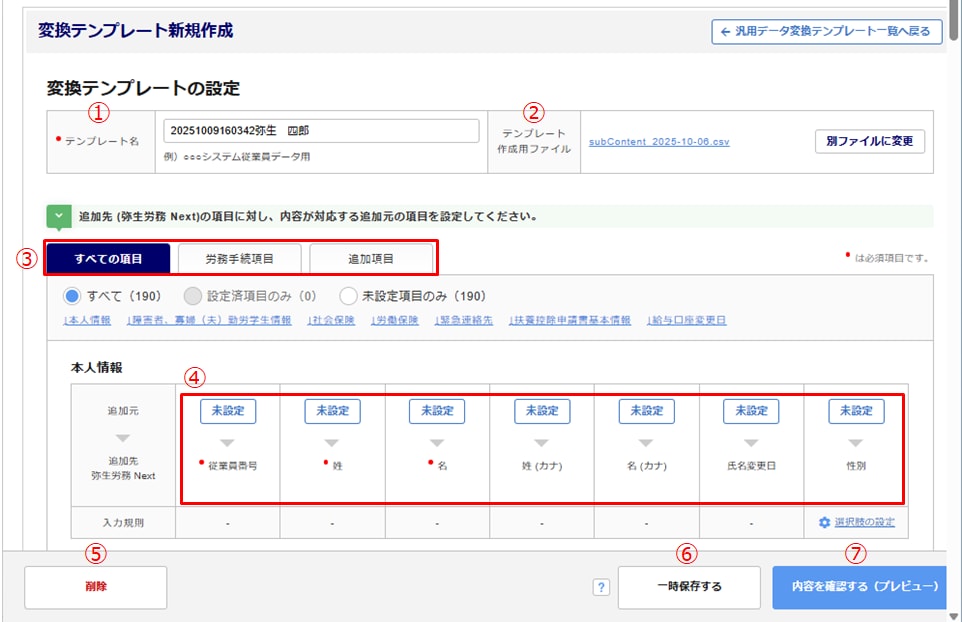962x622 pixels.
Task: Click the gear icon beside 選択肢の設定
Action: 824,522
